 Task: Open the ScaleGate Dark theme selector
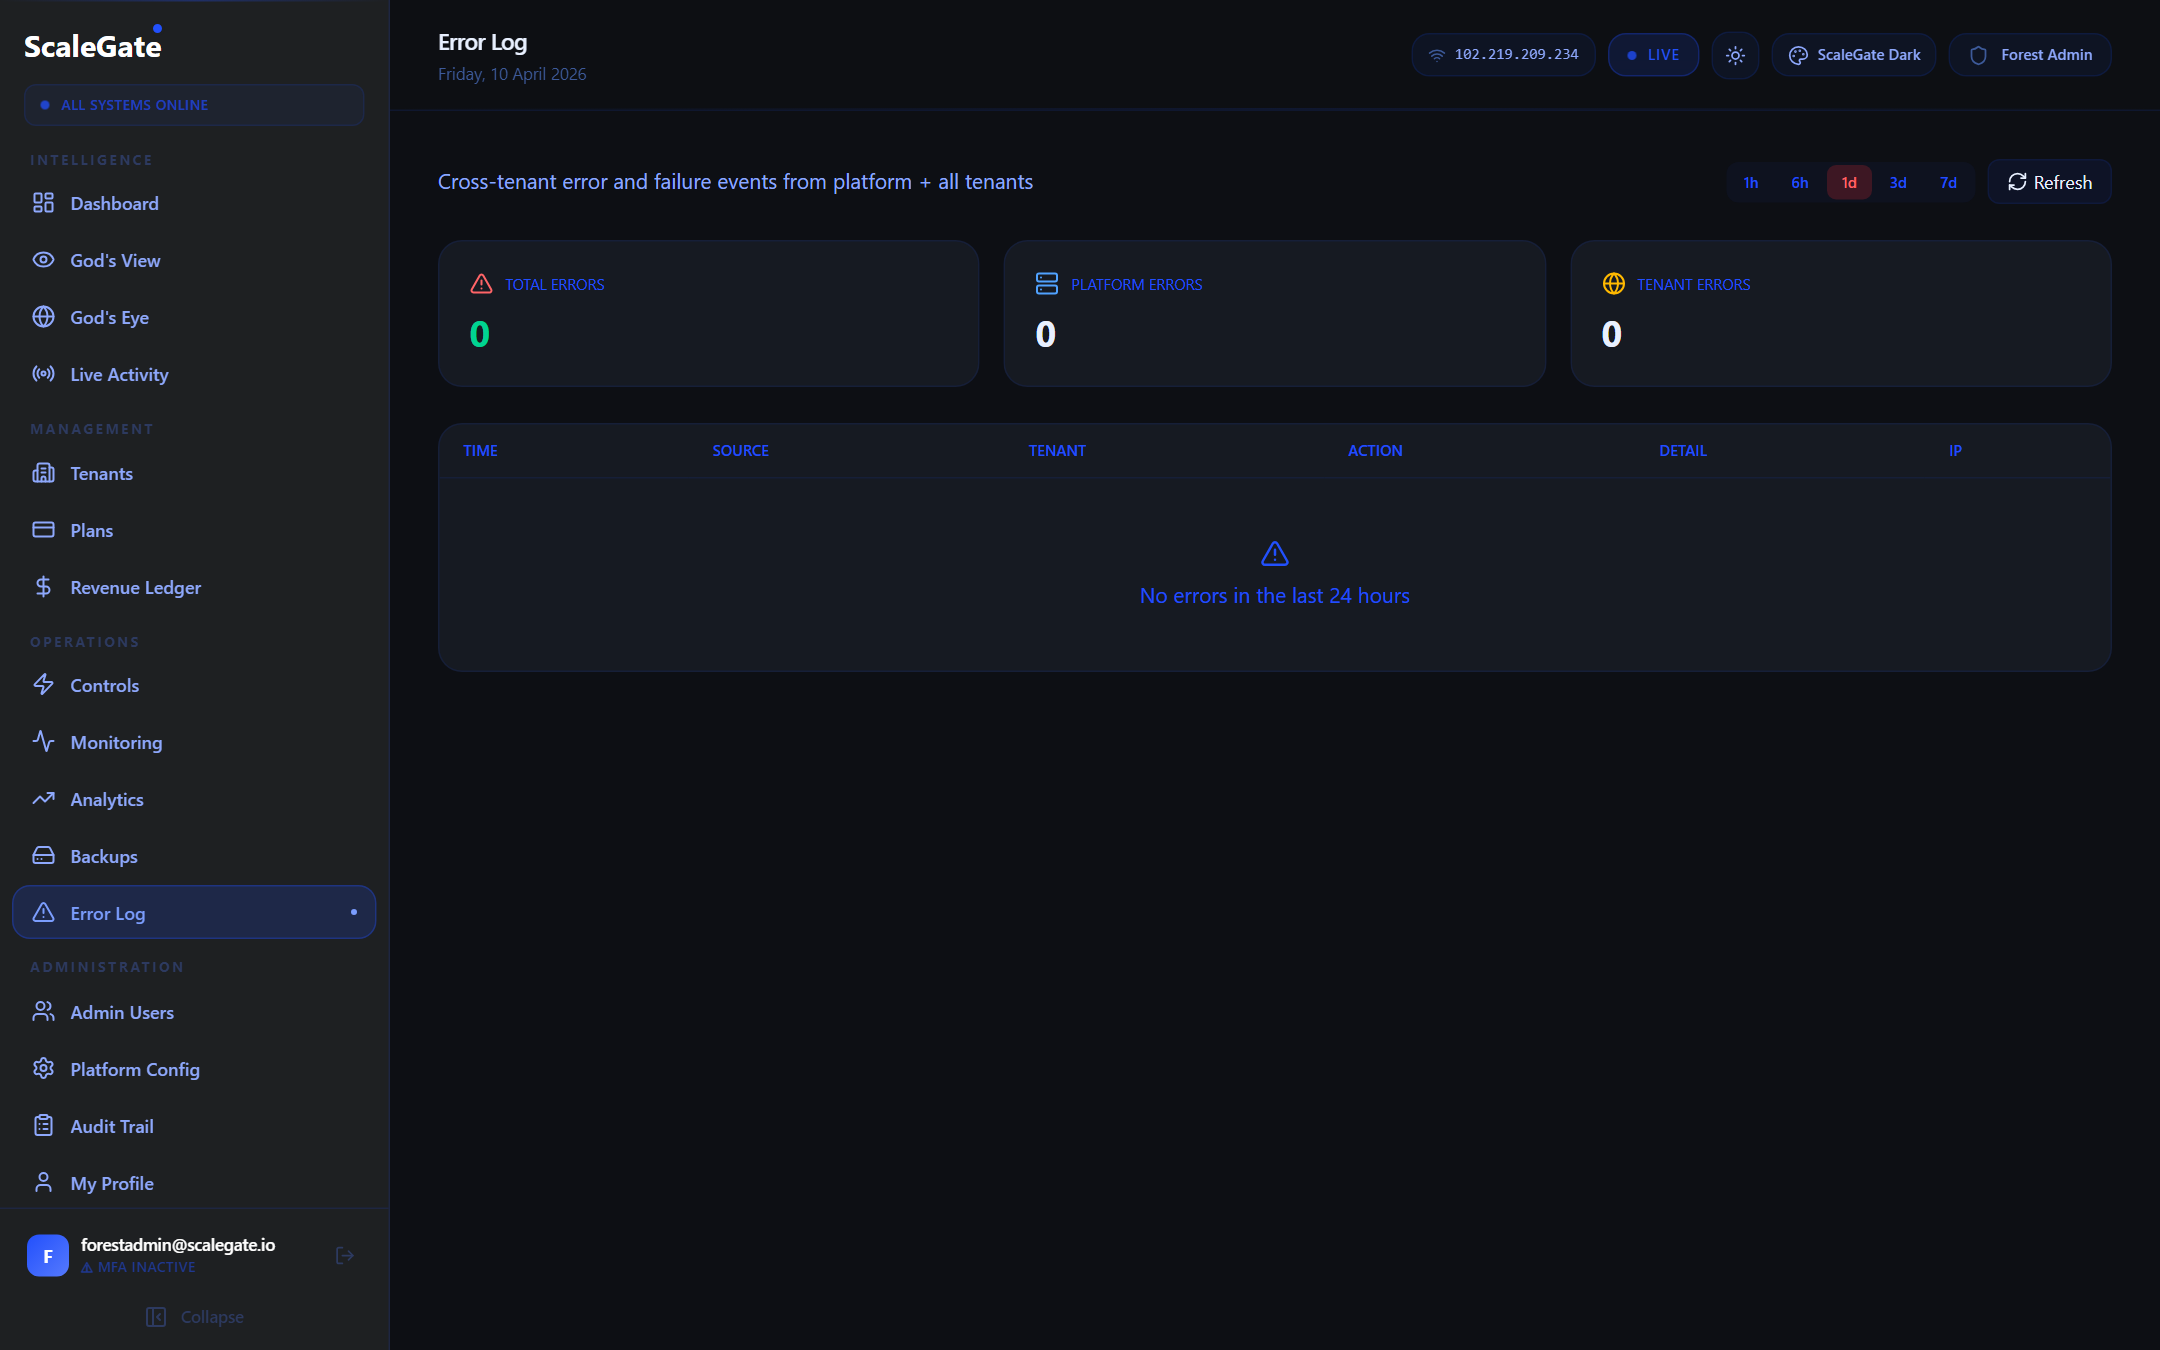(1853, 55)
